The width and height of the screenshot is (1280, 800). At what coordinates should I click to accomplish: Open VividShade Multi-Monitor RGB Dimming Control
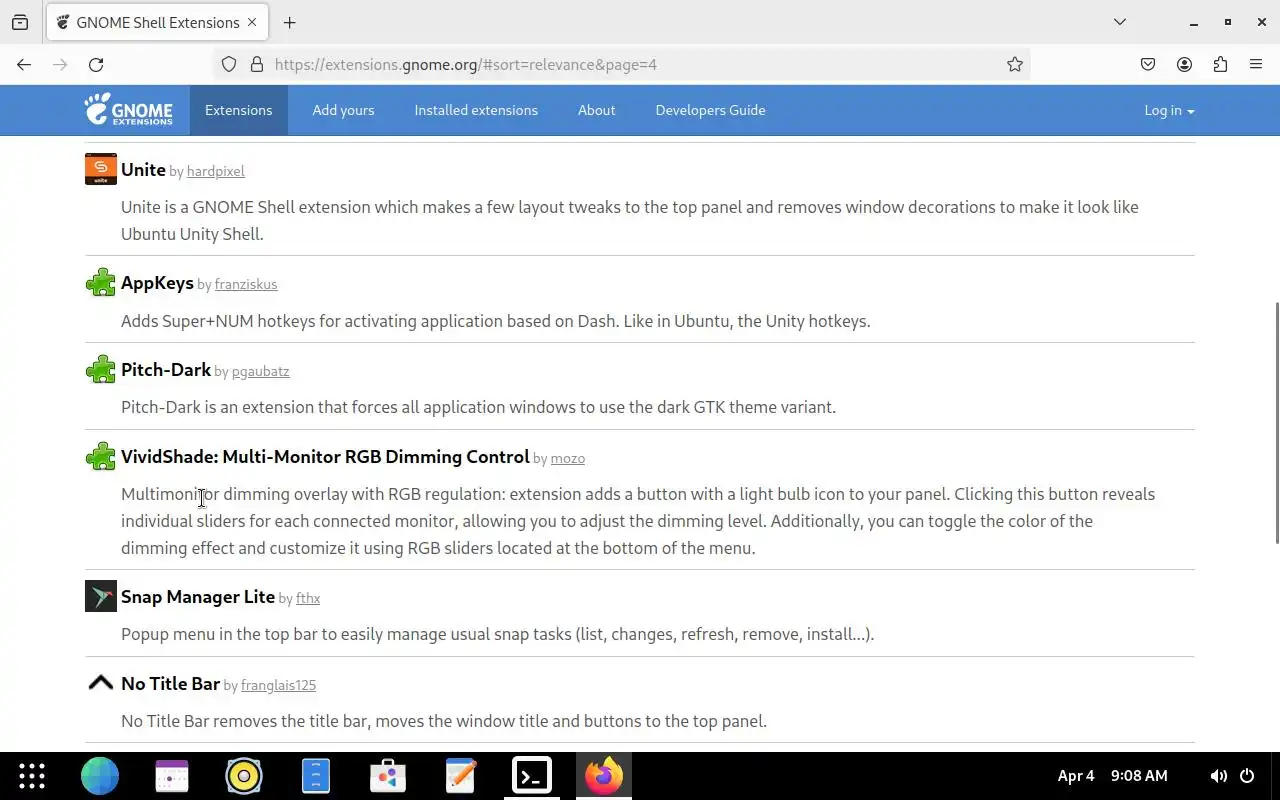tap(325, 457)
